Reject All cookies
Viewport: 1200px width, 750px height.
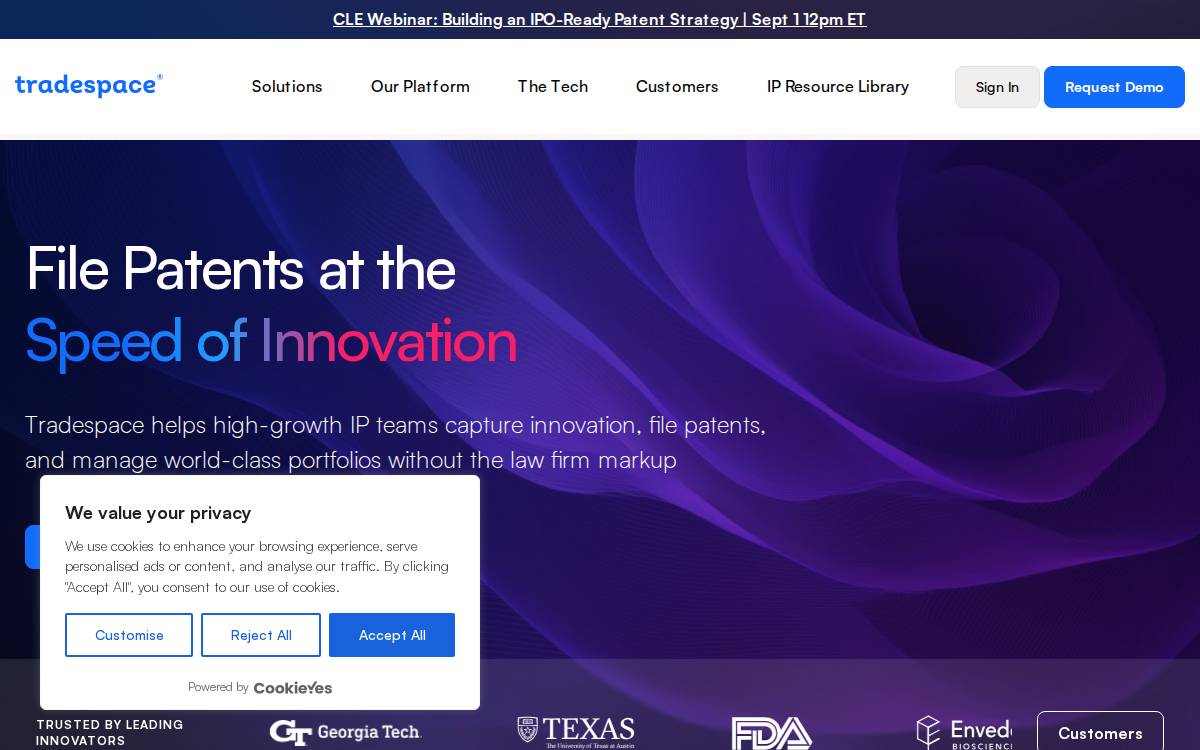tap(261, 635)
